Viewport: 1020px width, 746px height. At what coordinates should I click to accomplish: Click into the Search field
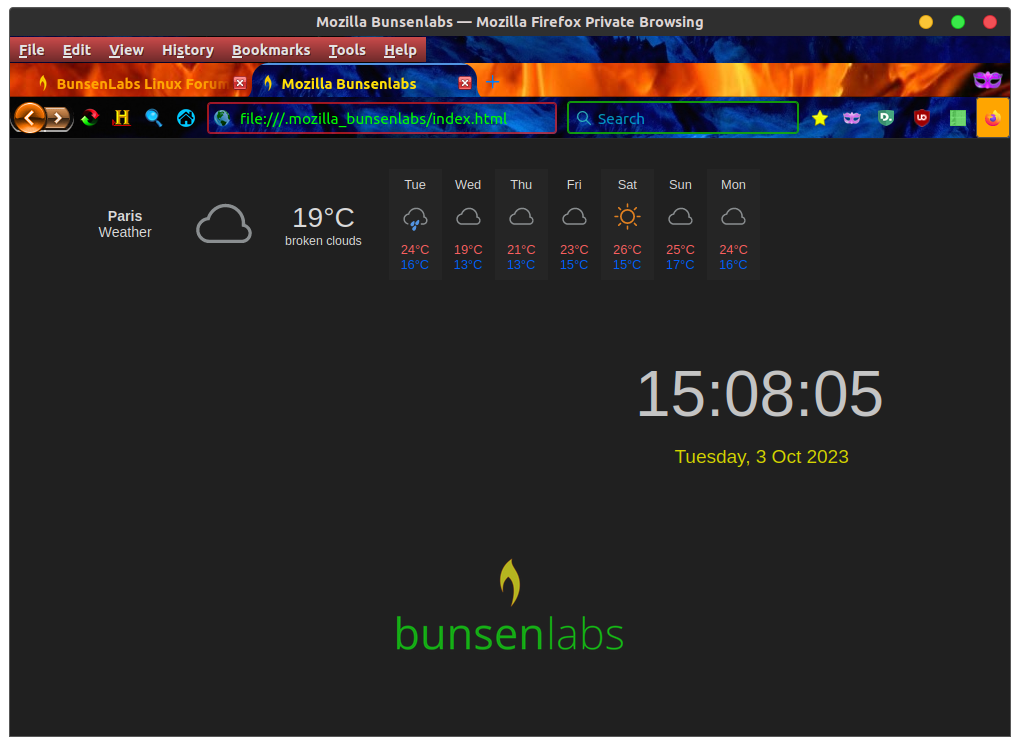[x=683, y=118]
